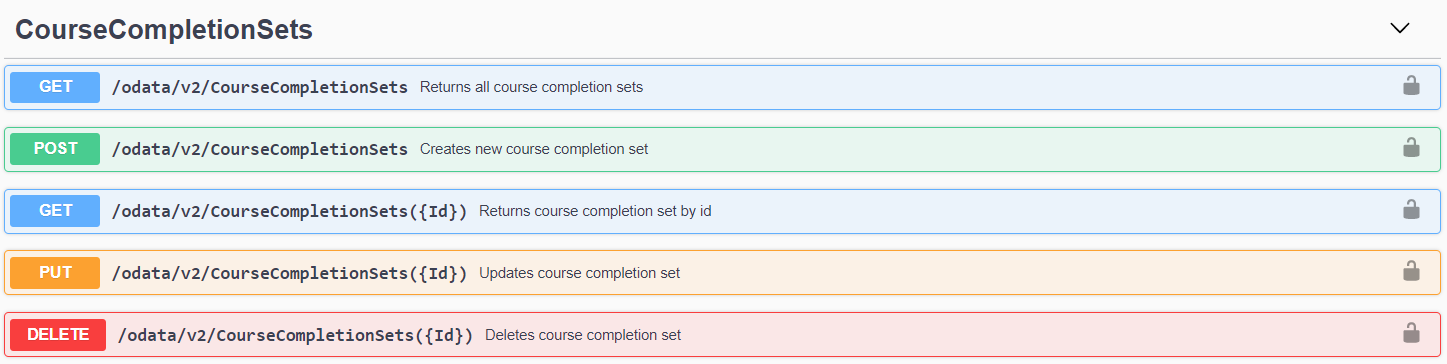The width and height of the screenshot is (1447, 364).
Task: Click lock icon on GET by id row
Action: tap(1411, 210)
